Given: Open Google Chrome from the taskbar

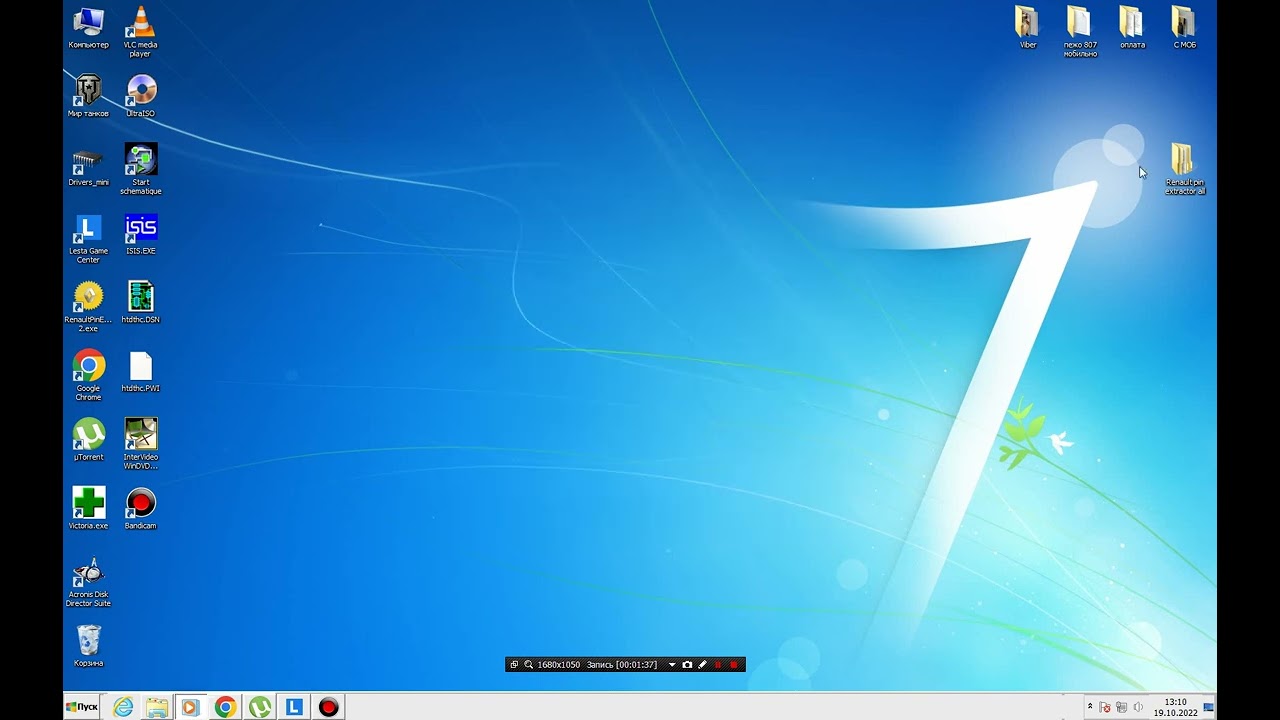Looking at the screenshot, I should point(225,707).
